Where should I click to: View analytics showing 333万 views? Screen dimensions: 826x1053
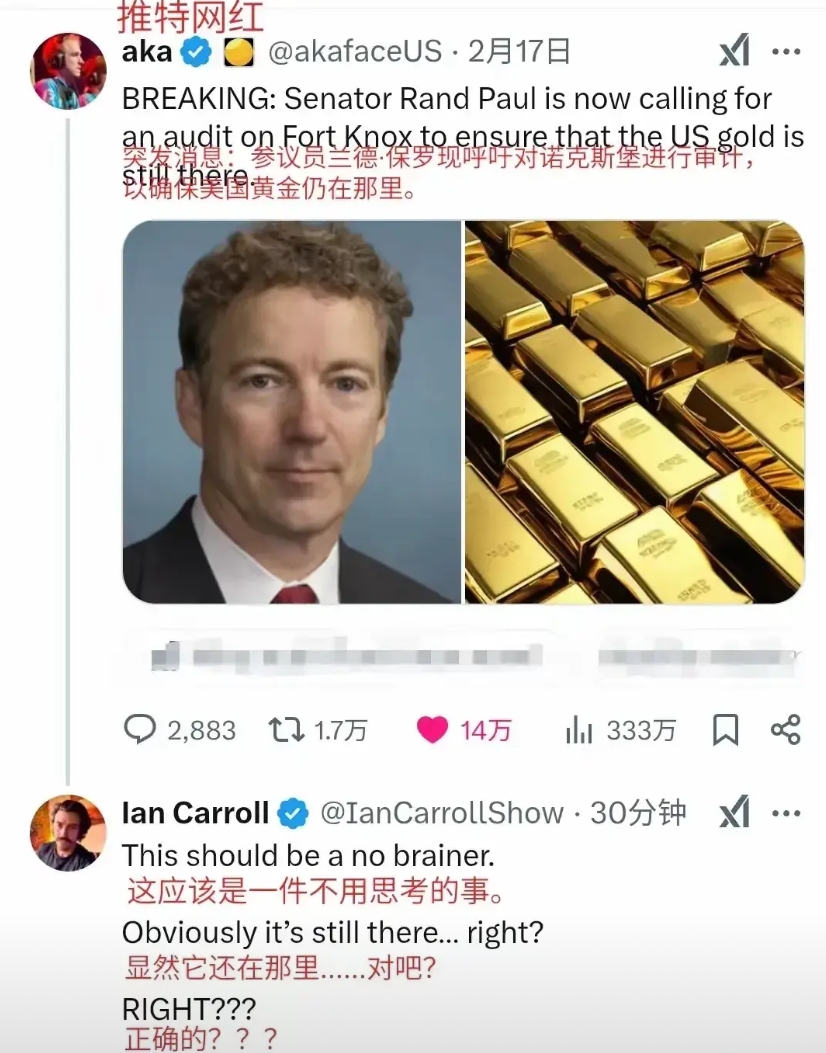tap(579, 730)
